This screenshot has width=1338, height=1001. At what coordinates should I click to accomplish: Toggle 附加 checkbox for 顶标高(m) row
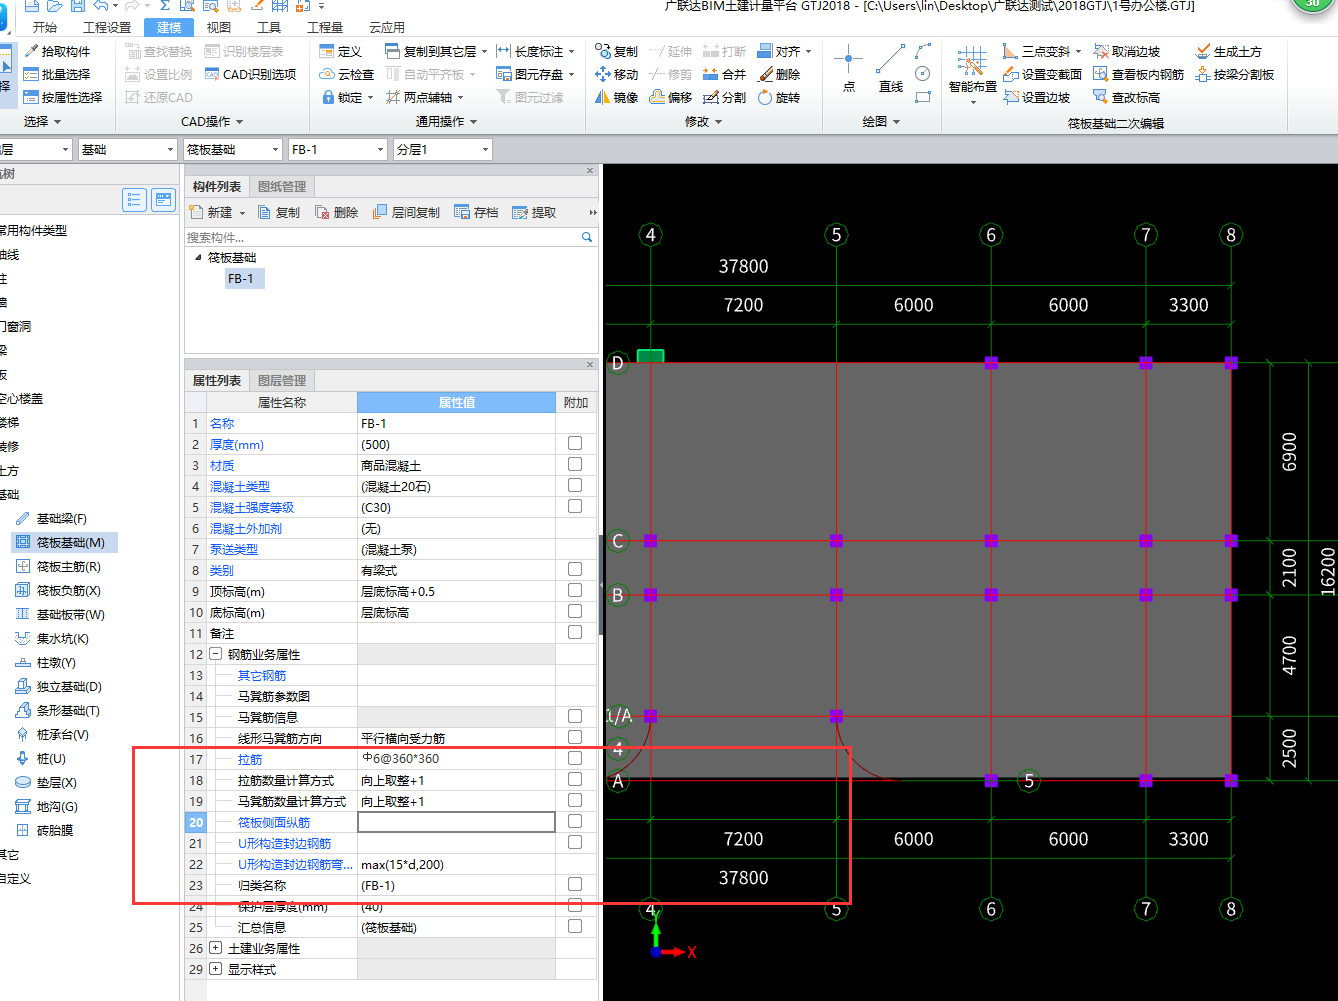[575, 591]
